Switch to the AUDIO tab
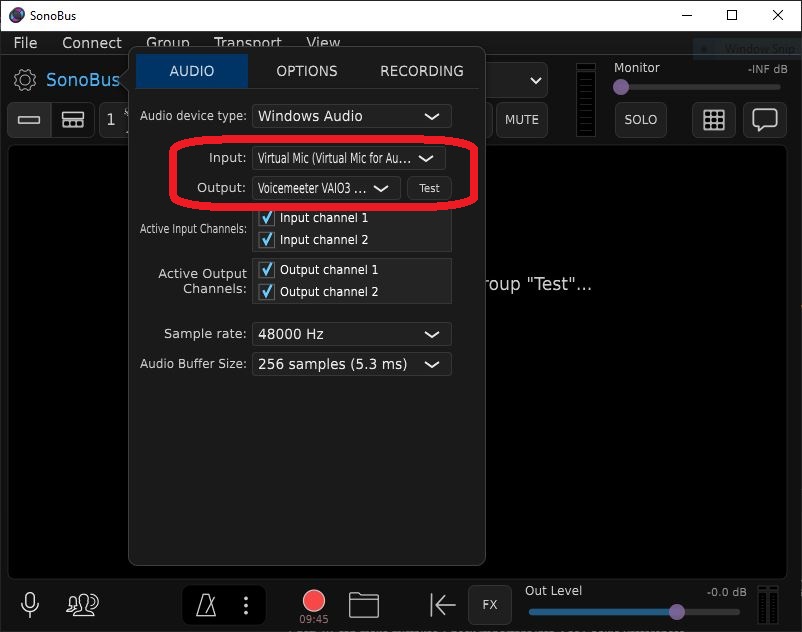The height and width of the screenshot is (632, 802). pyautogui.click(x=192, y=71)
